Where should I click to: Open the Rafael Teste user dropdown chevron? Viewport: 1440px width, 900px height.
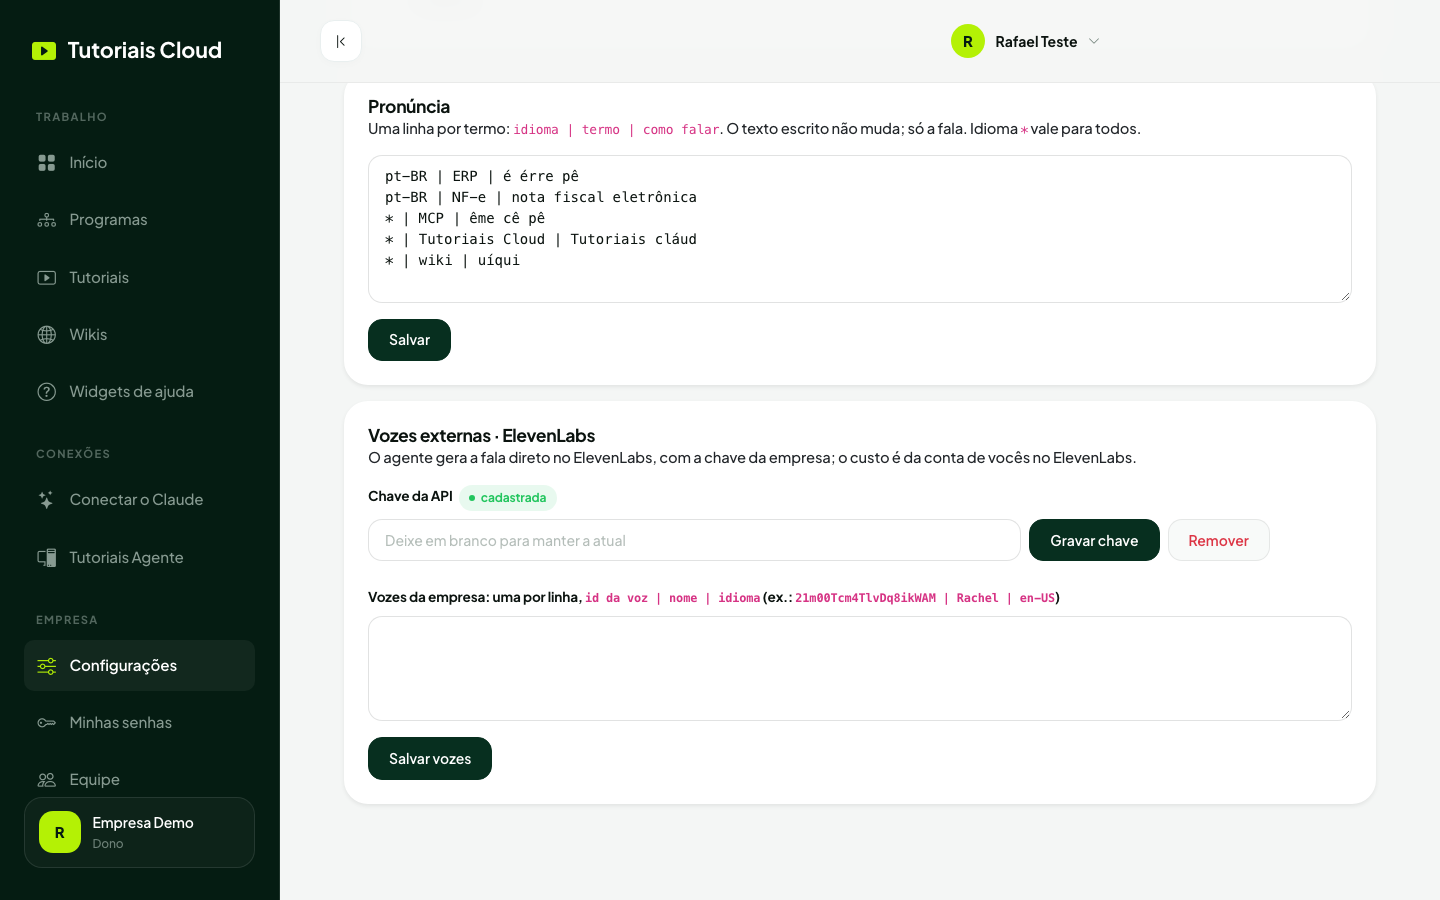click(1094, 41)
